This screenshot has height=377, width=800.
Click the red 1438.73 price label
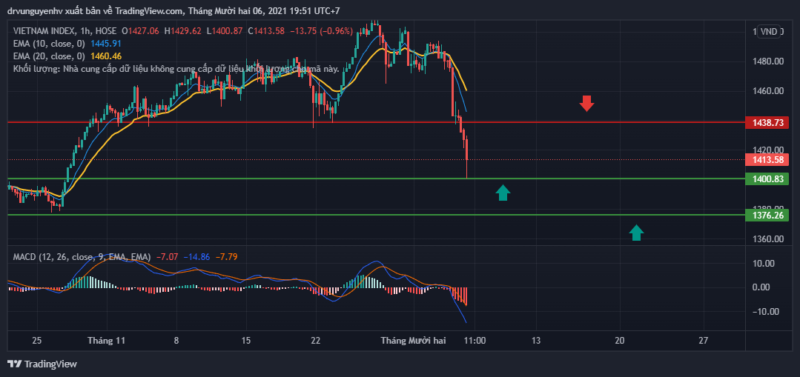click(x=767, y=123)
